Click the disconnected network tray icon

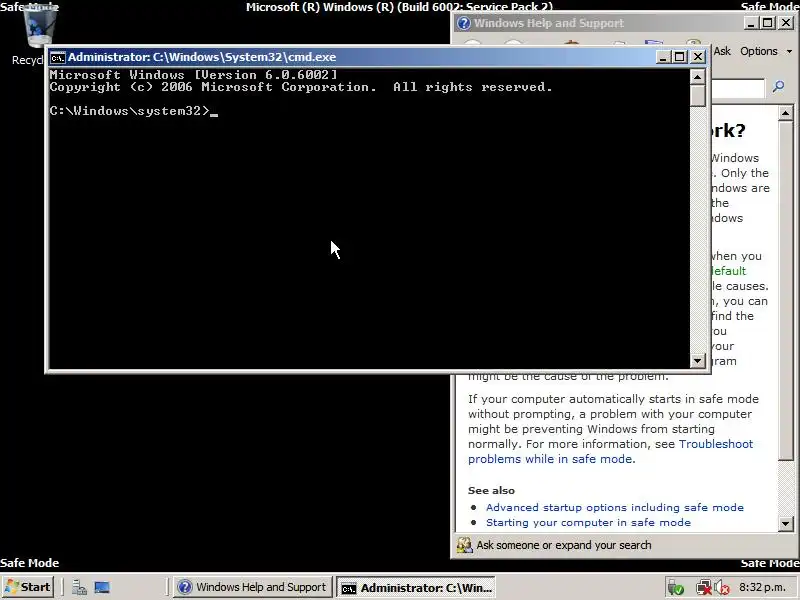(x=705, y=588)
